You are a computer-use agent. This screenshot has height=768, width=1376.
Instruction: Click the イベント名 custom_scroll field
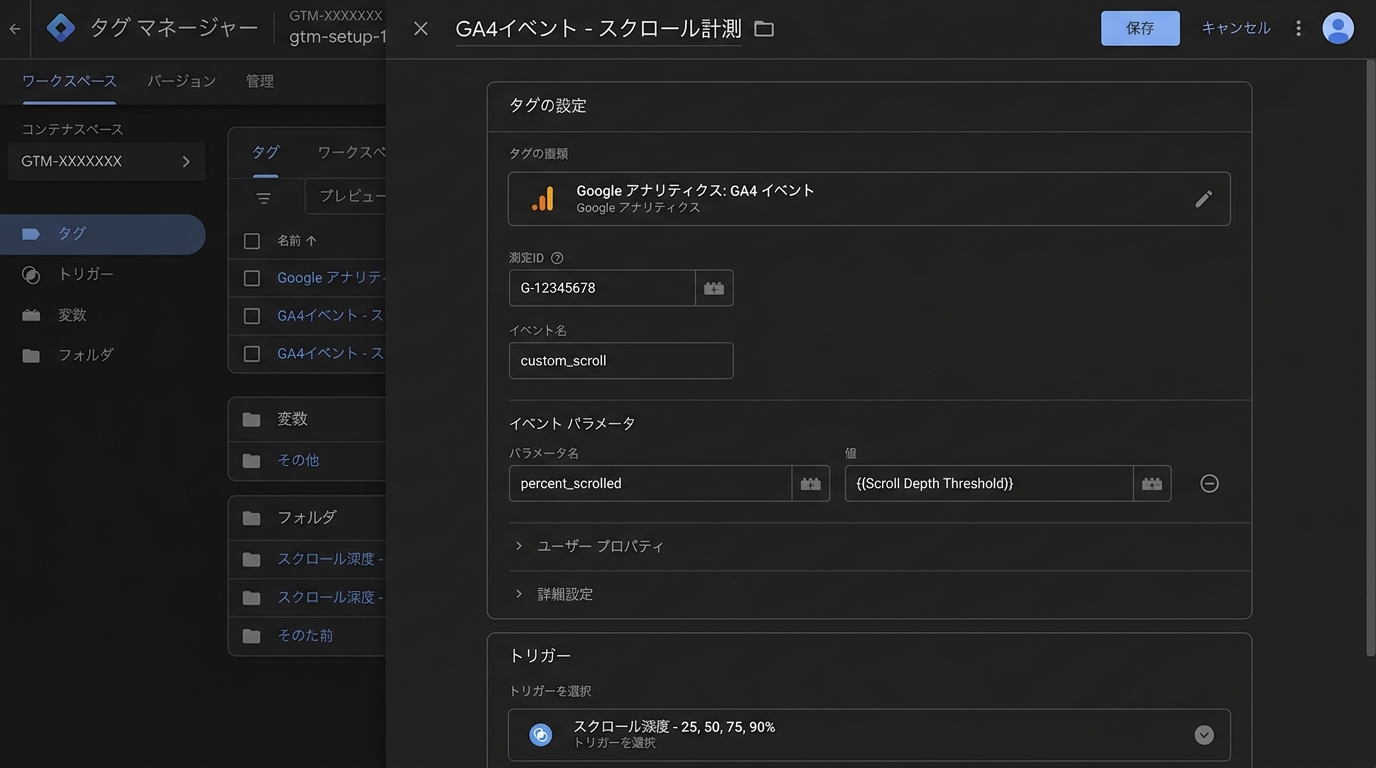(x=621, y=361)
